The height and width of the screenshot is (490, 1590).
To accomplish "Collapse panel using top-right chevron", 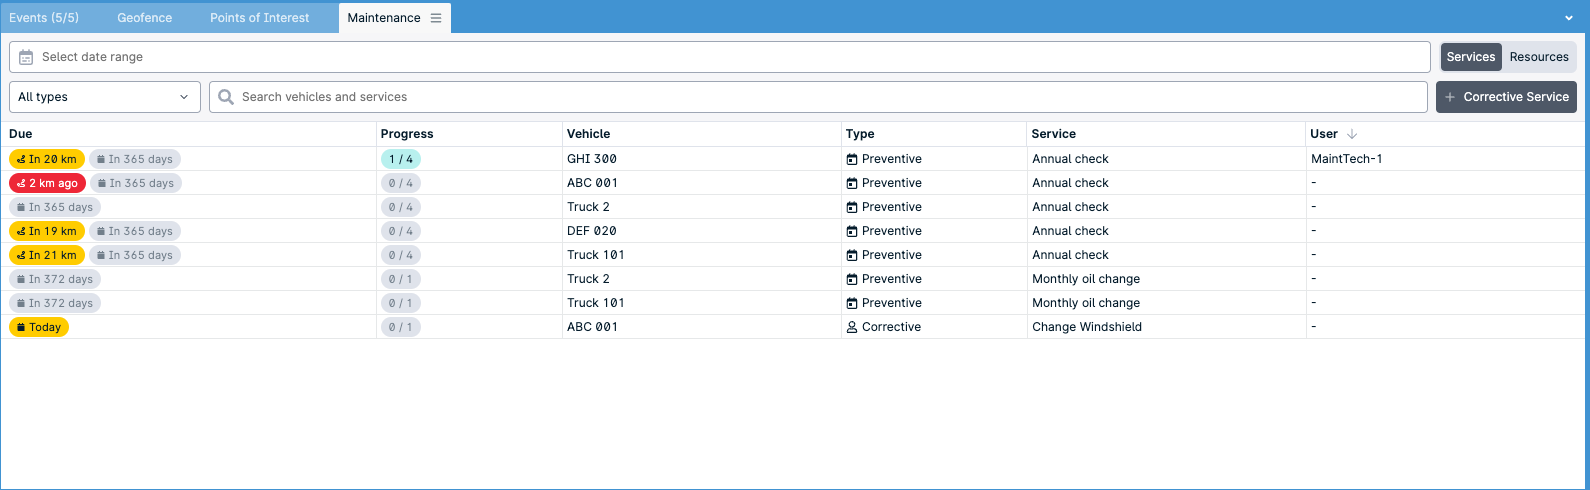I will tap(1569, 18).
